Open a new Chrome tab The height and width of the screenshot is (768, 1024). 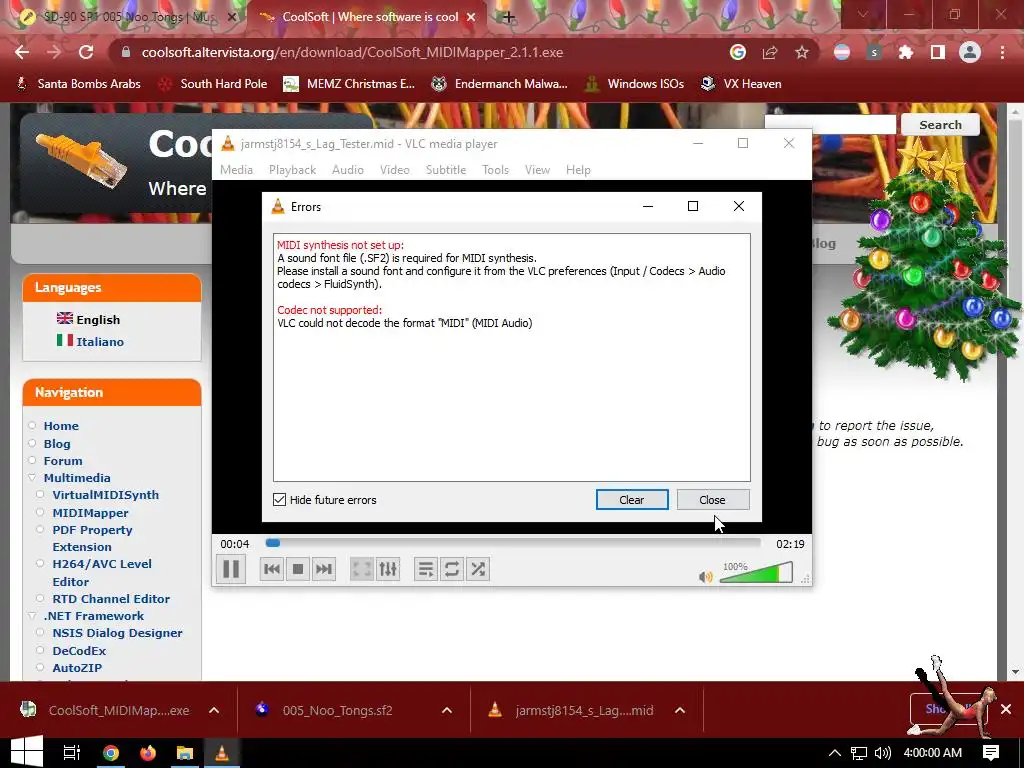509,17
